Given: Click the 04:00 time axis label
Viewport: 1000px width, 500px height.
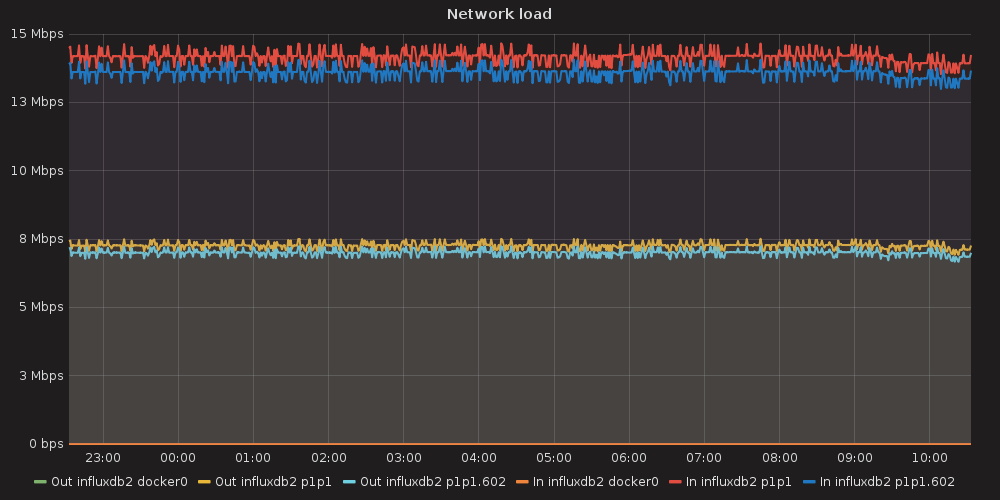Looking at the screenshot, I should (x=478, y=458).
